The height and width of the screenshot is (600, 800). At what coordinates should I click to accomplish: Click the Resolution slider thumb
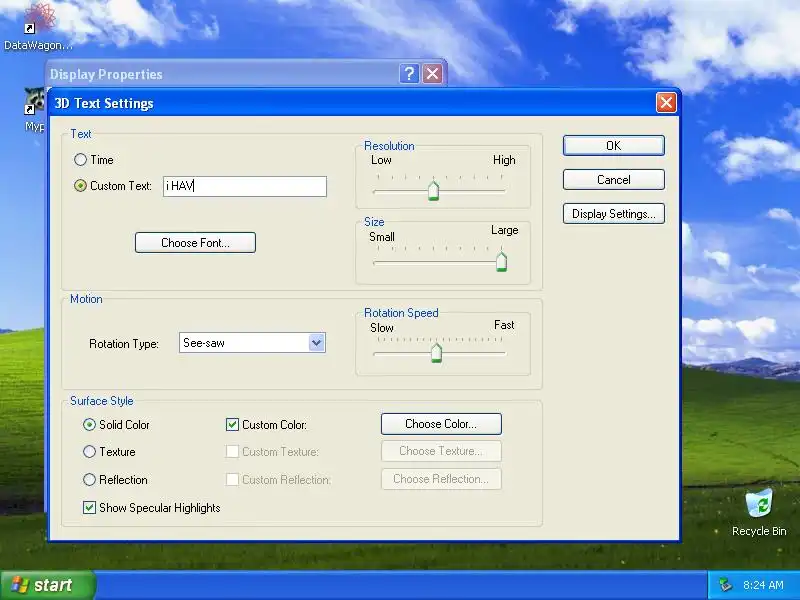pyautogui.click(x=434, y=191)
